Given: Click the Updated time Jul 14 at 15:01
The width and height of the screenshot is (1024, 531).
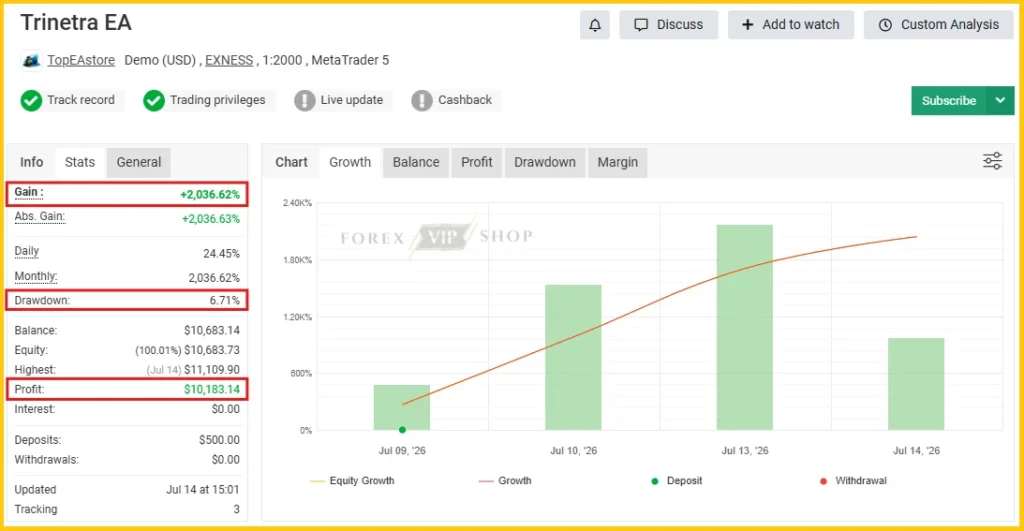Looking at the screenshot, I should pos(202,490).
